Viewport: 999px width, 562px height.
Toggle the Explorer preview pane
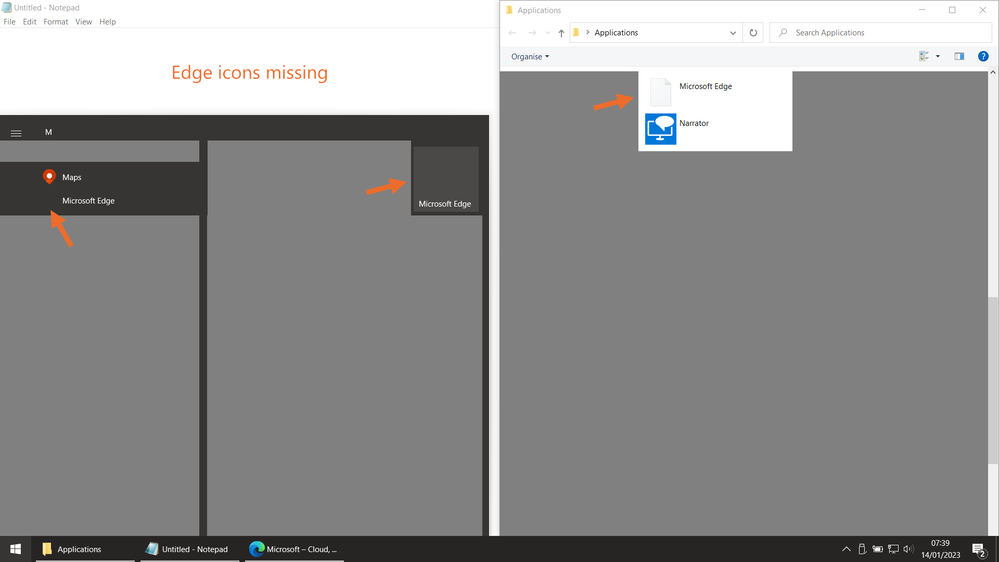[959, 57]
